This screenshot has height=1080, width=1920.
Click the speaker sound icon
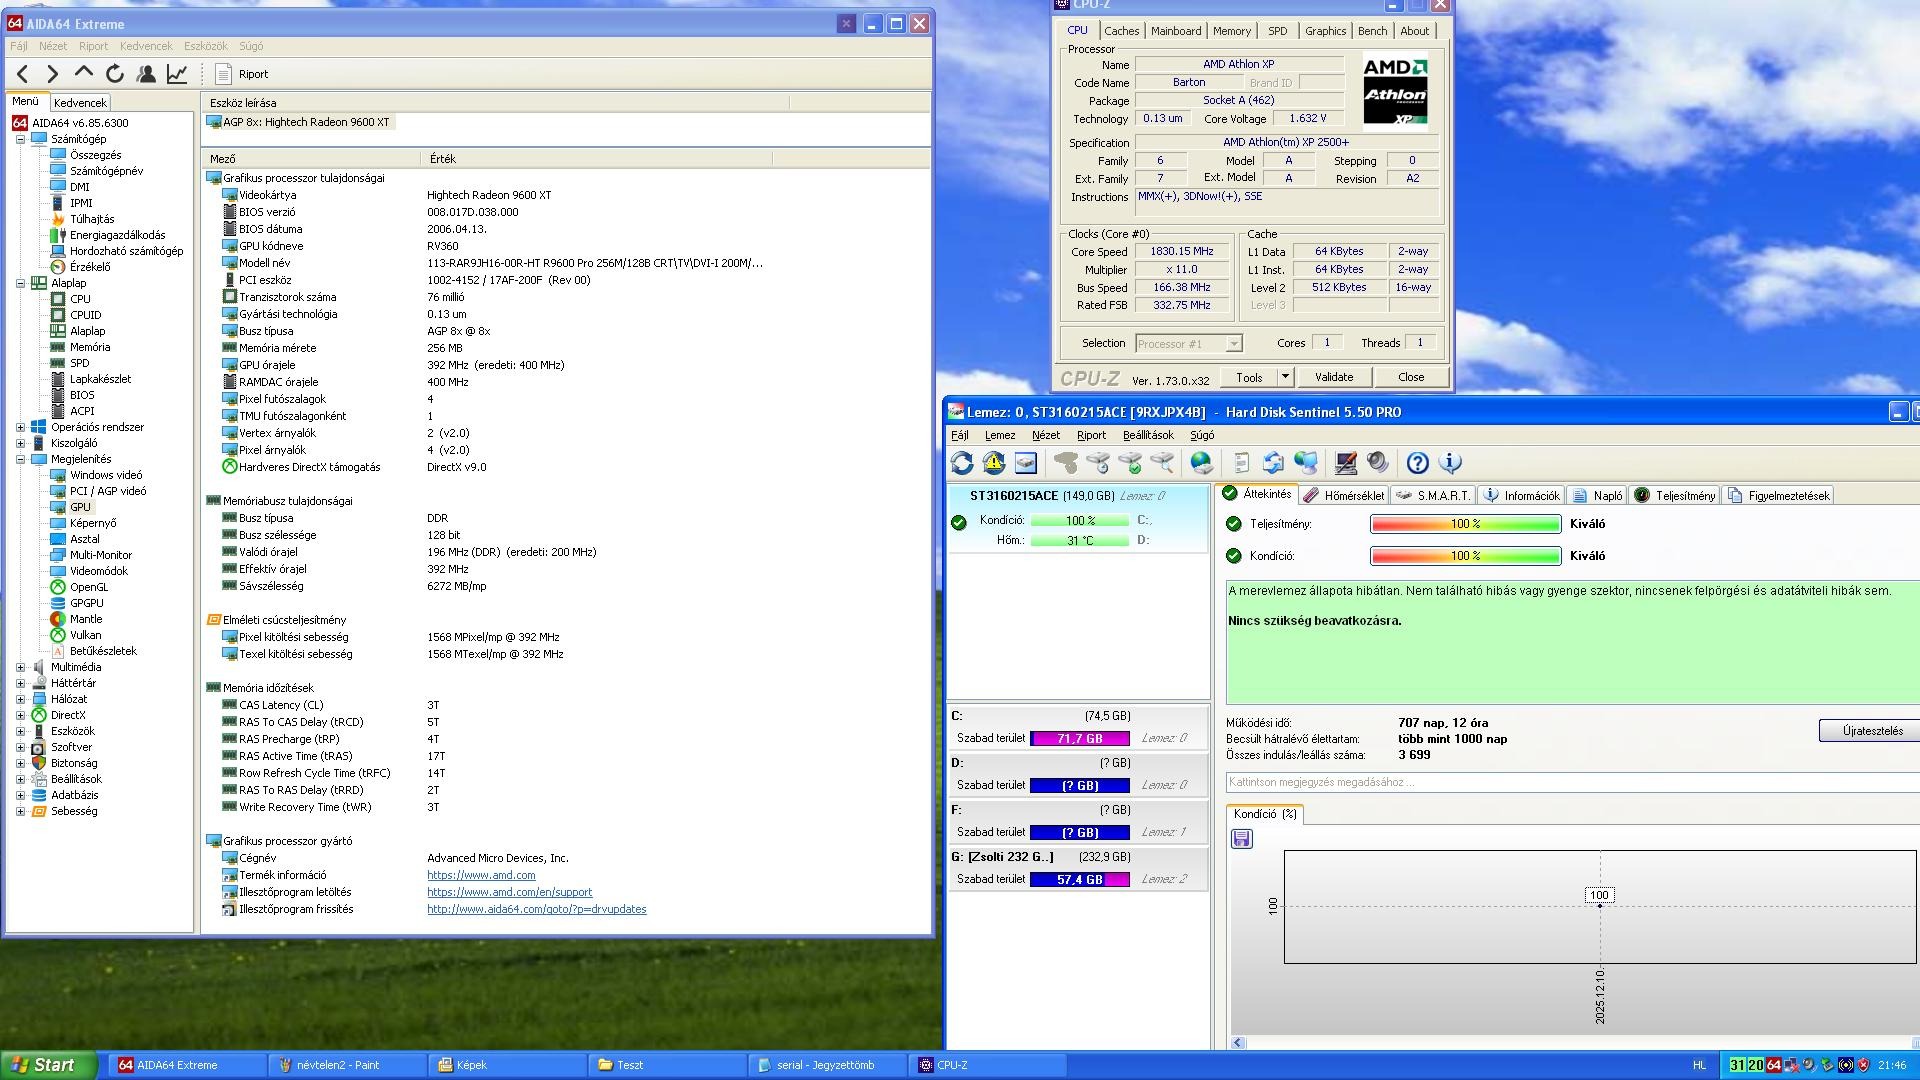pos(1378,463)
